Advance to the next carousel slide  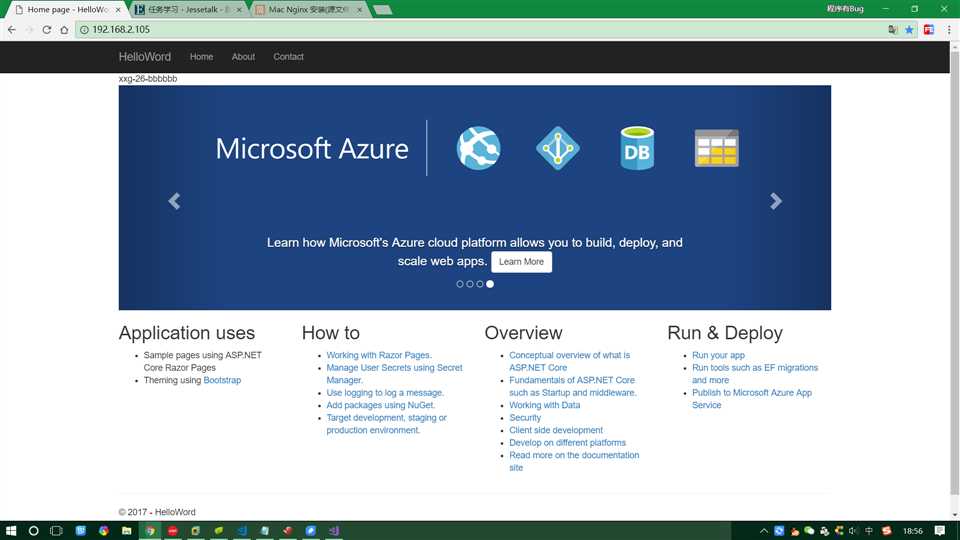point(776,201)
